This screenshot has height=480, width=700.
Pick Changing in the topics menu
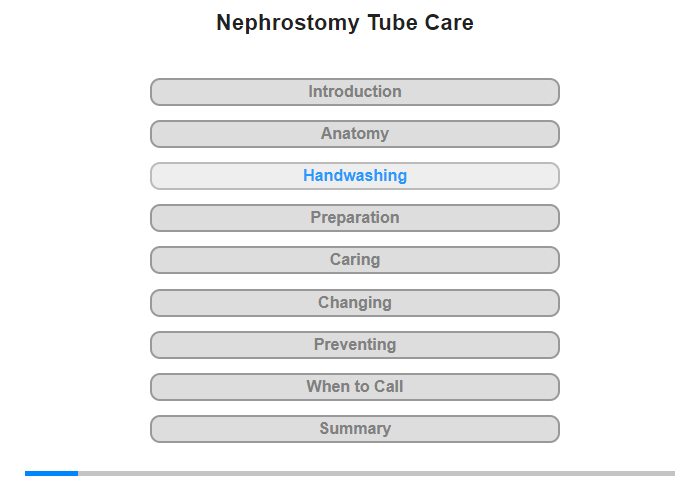tap(354, 303)
